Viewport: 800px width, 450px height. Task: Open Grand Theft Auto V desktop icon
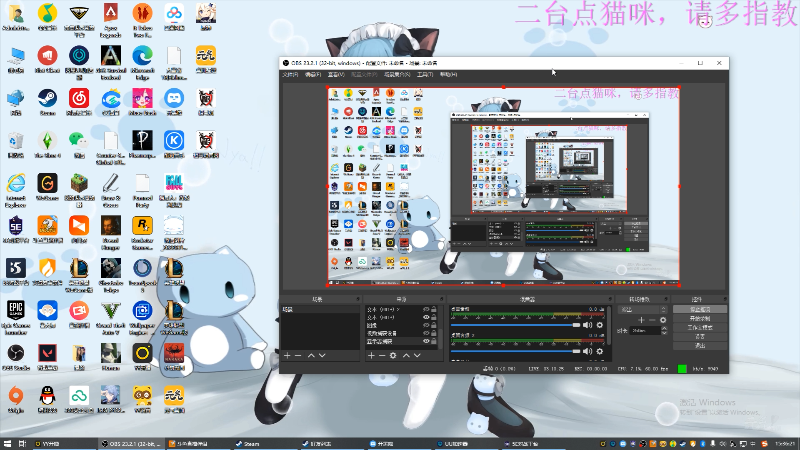111,317
